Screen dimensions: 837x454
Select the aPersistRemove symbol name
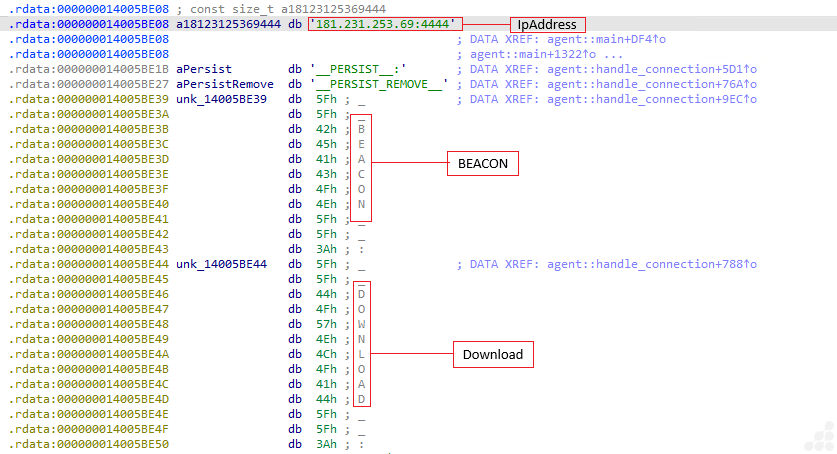click(x=226, y=84)
